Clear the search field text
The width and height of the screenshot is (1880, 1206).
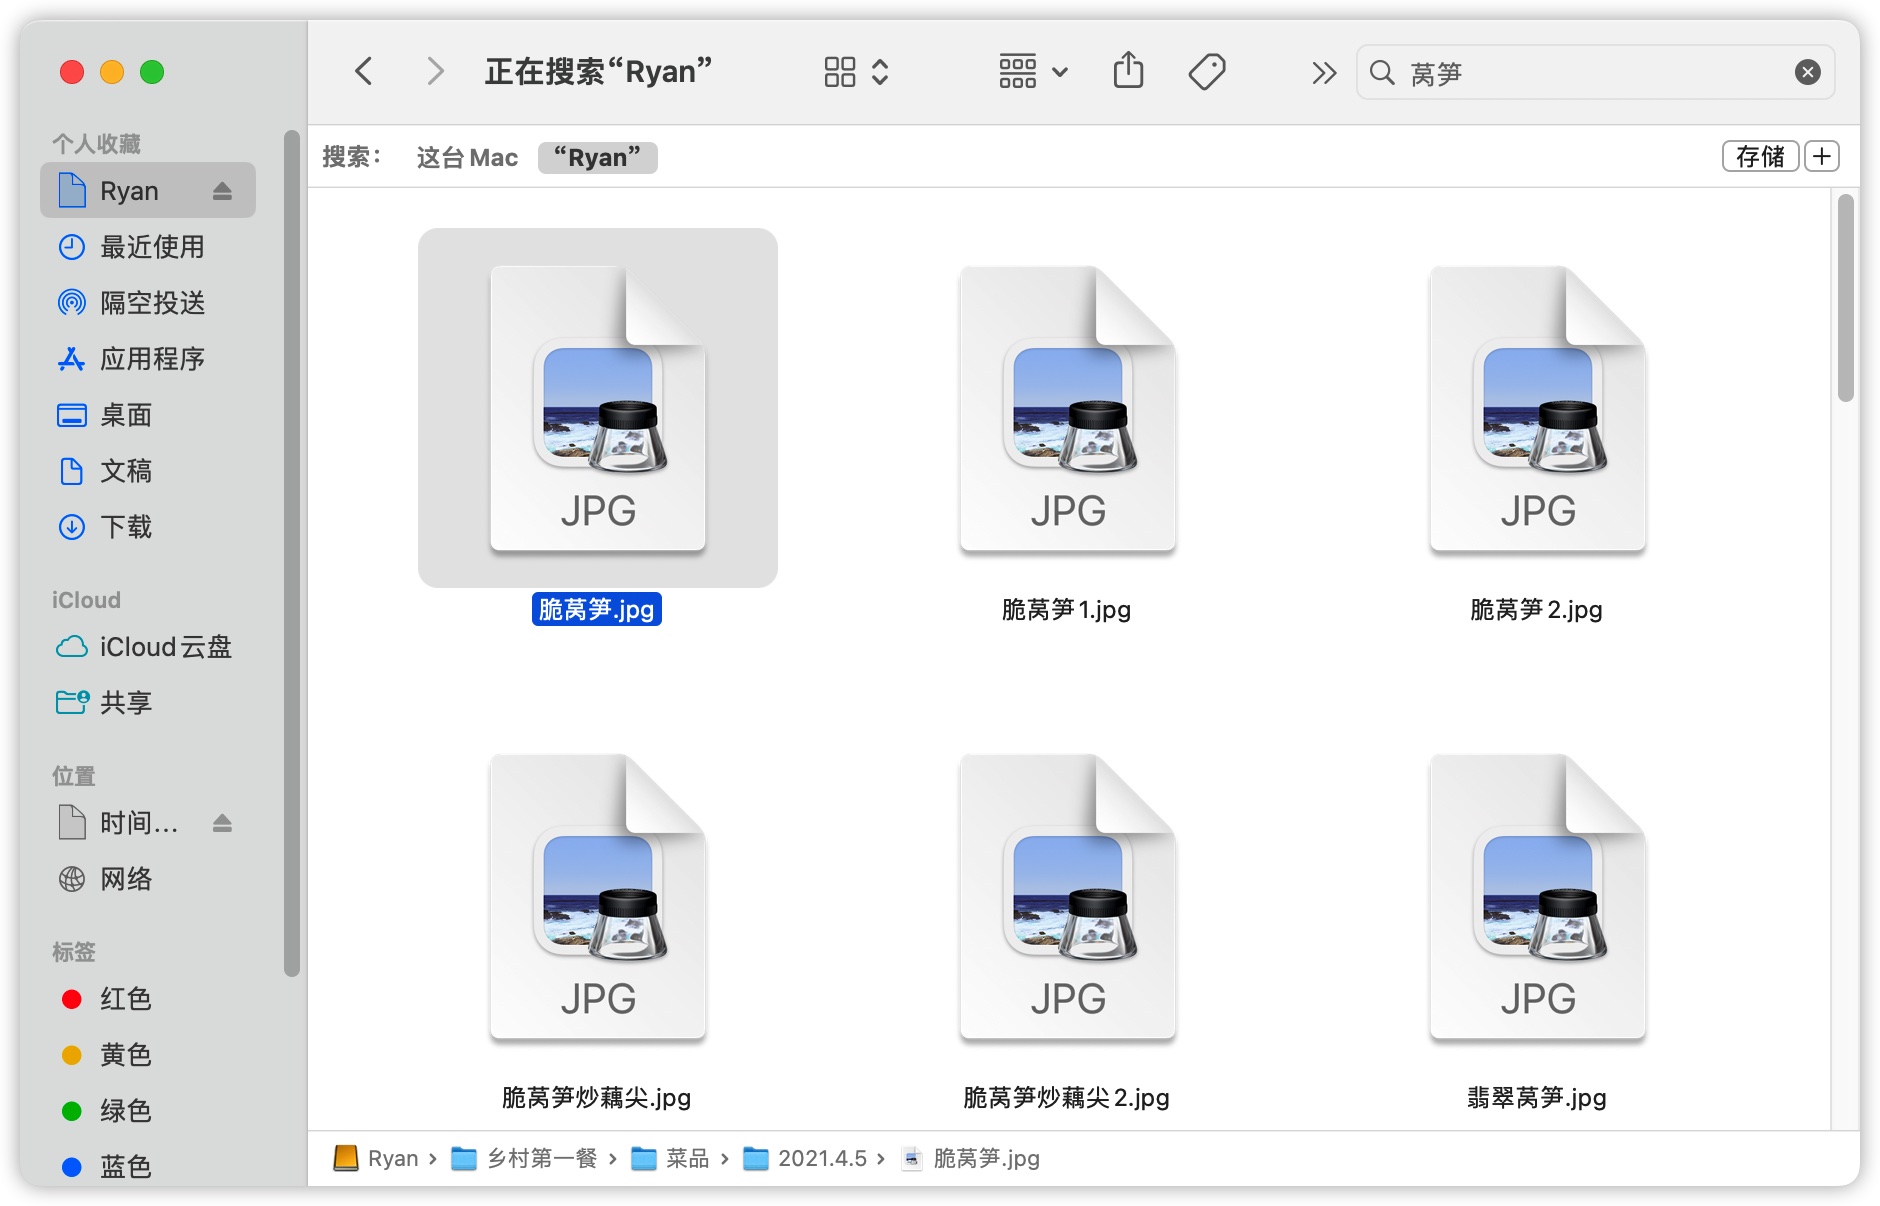pos(1807,72)
